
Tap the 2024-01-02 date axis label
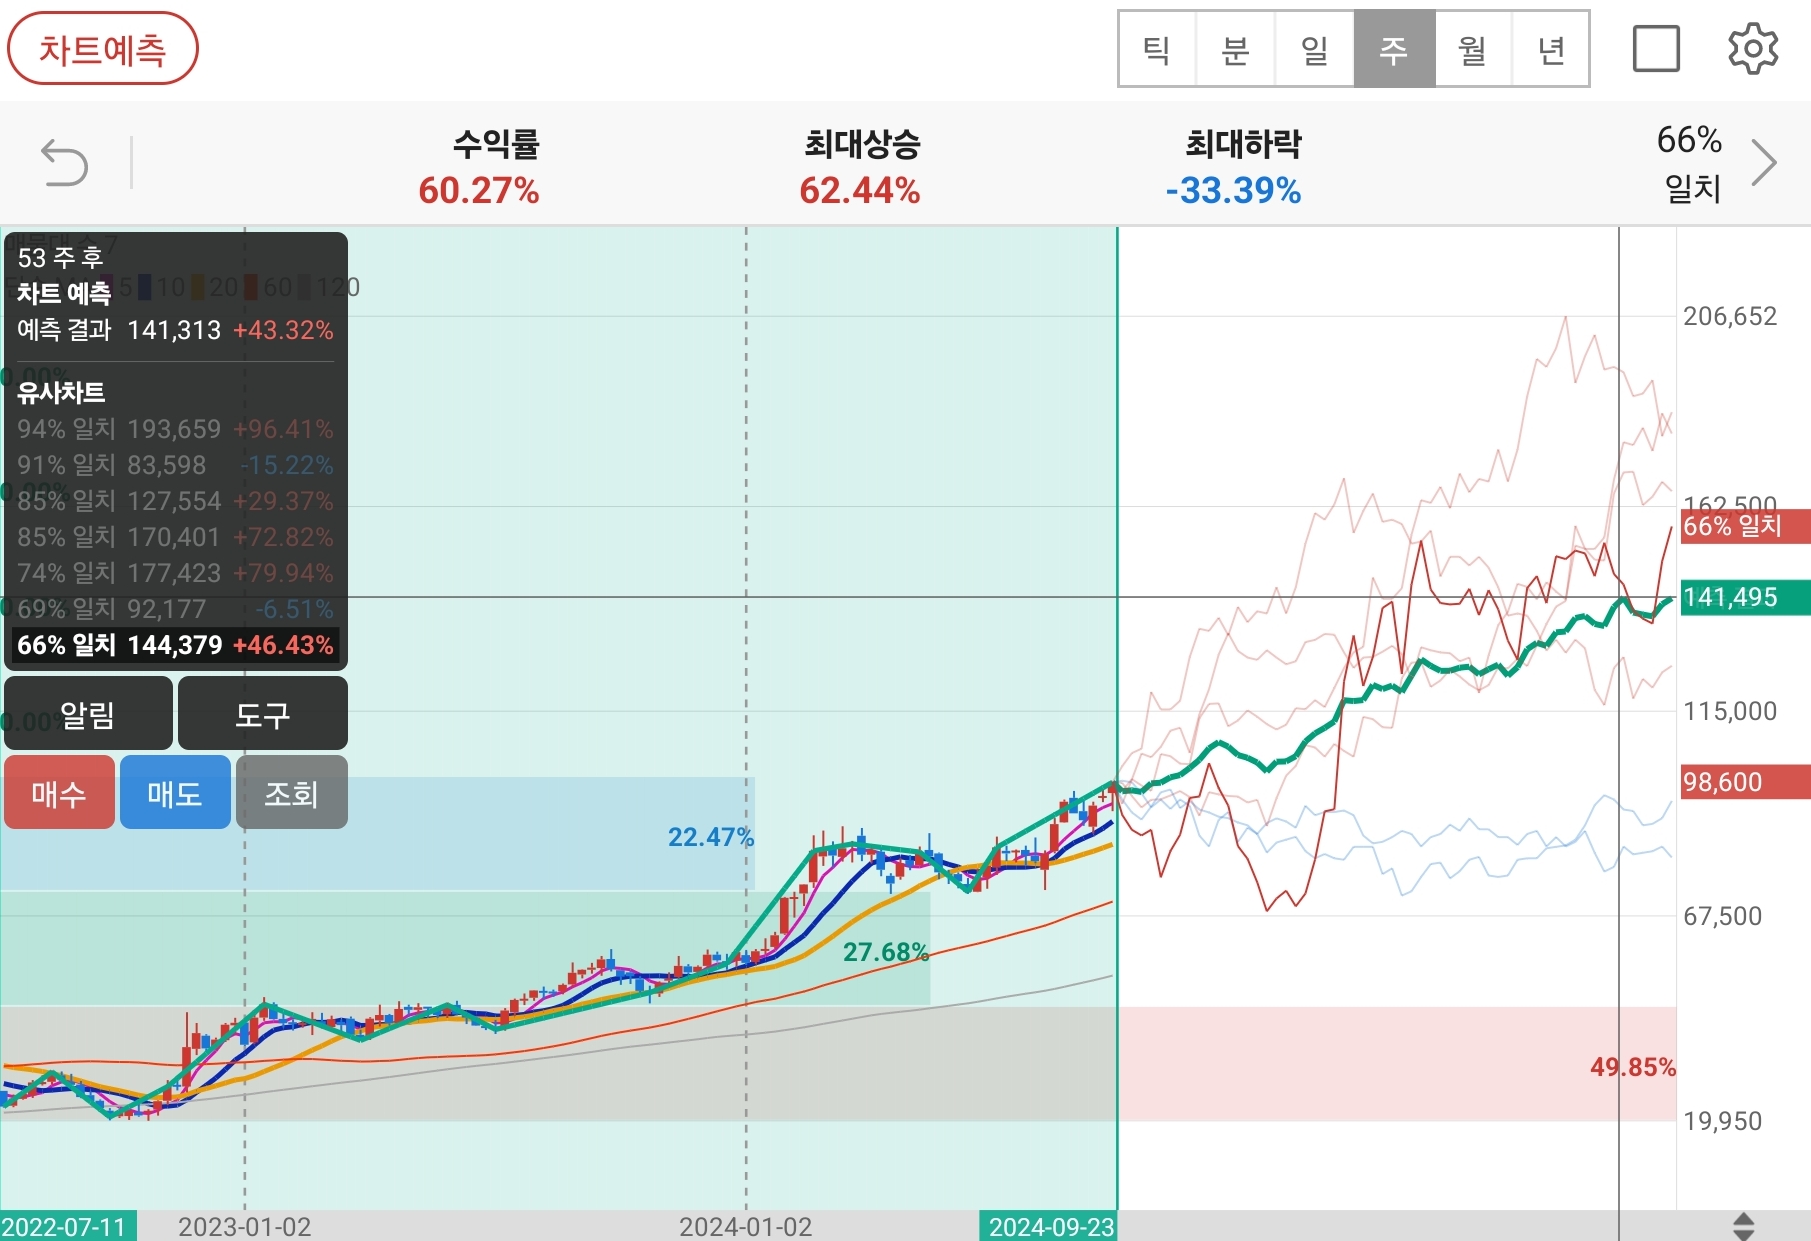point(745,1226)
